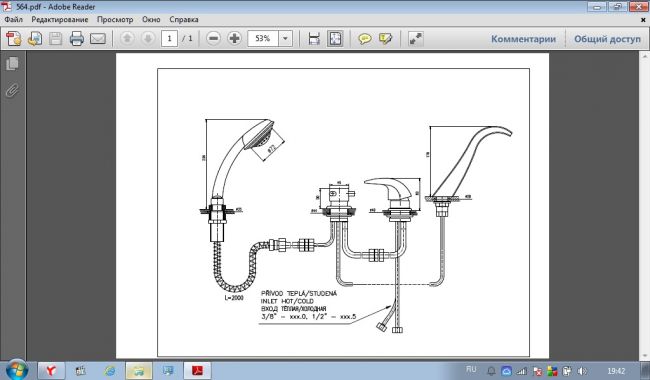Open the Справка menu
This screenshot has height=380, width=650.
click(184, 19)
